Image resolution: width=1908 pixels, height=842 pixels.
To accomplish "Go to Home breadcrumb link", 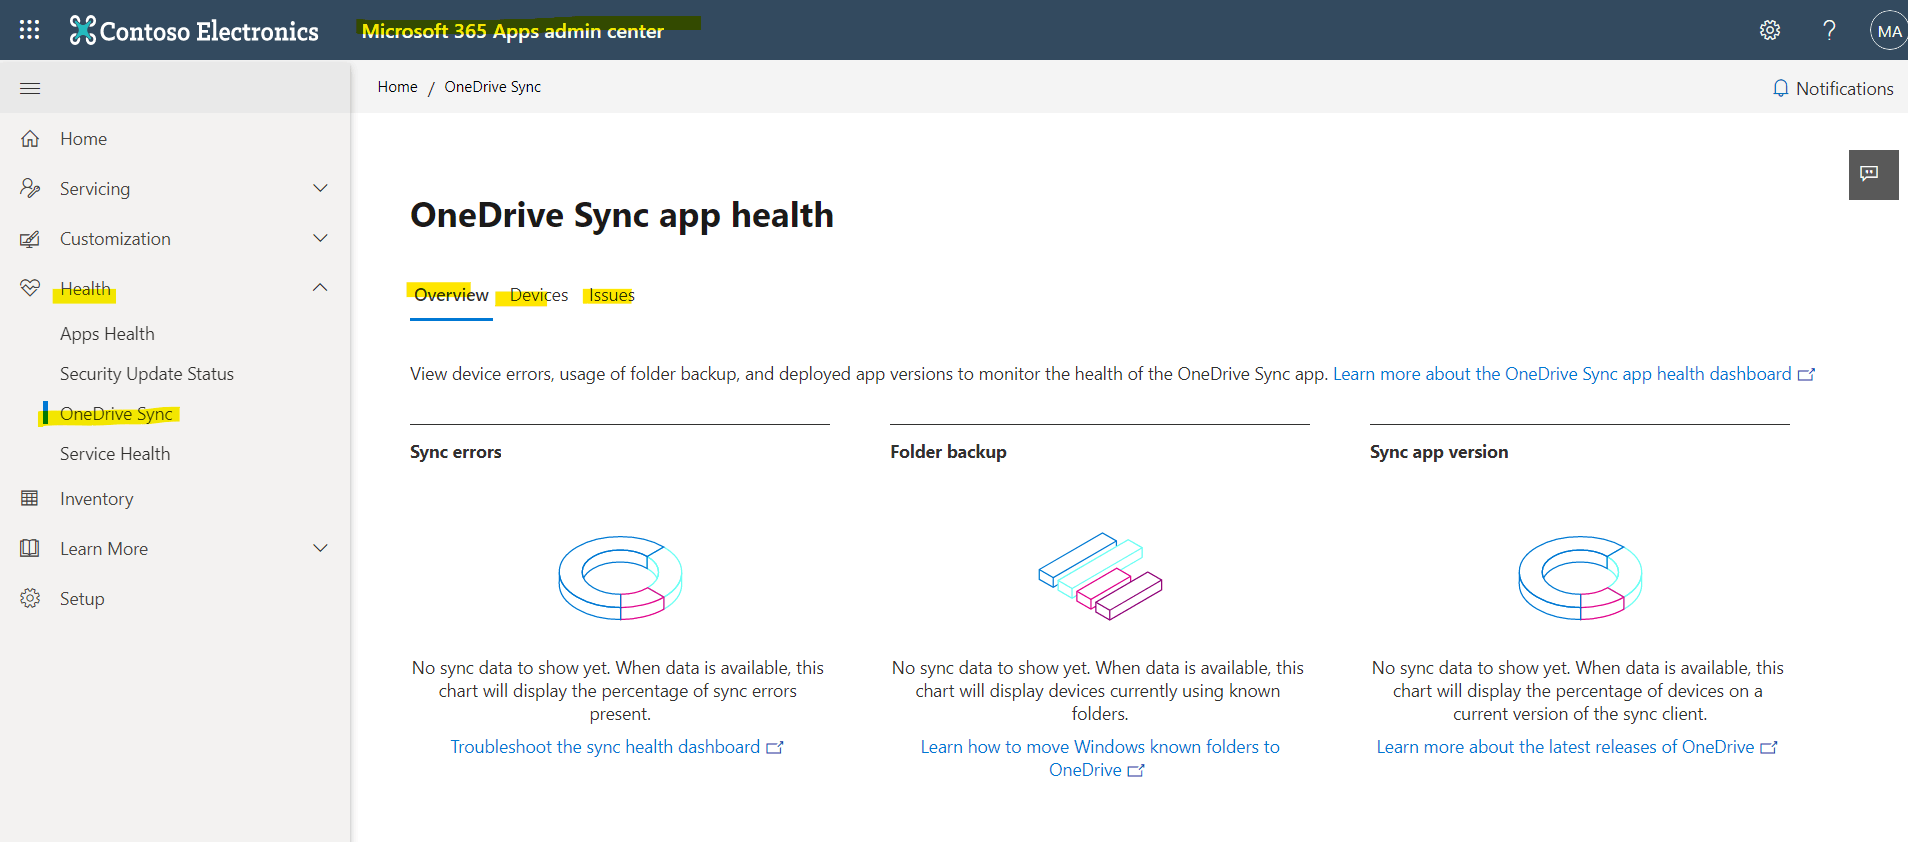I will [397, 87].
